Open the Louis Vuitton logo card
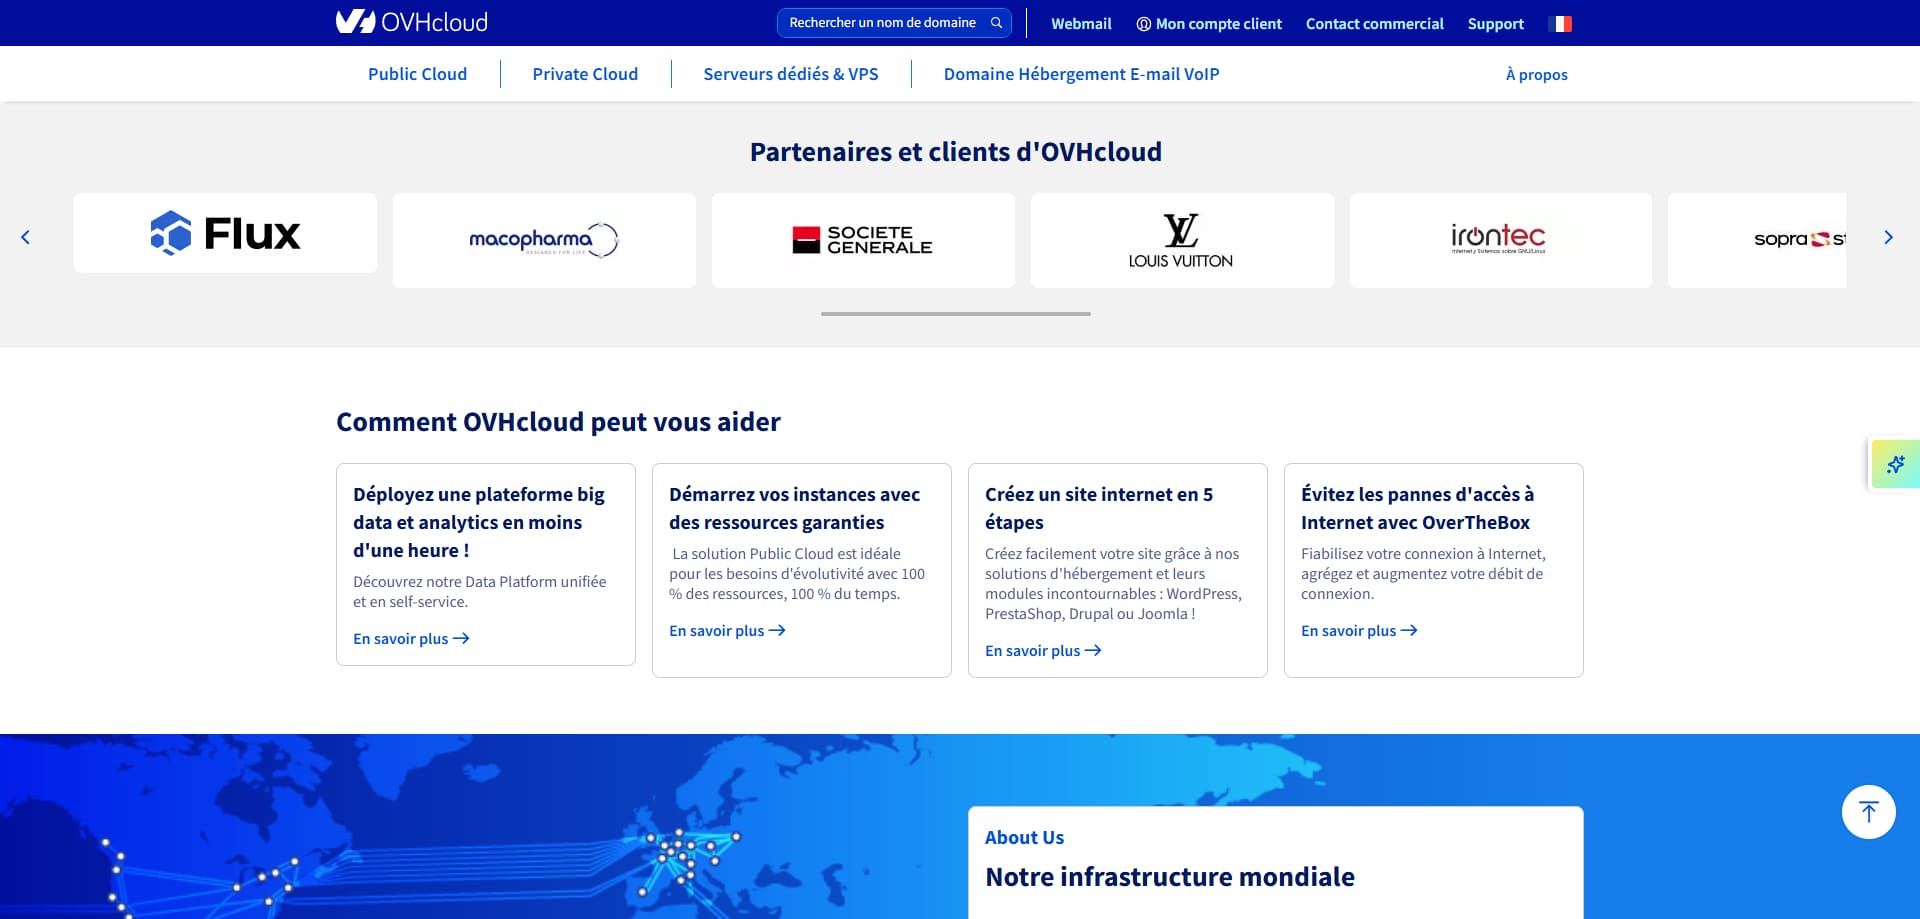The image size is (1920, 919). coord(1182,240)
